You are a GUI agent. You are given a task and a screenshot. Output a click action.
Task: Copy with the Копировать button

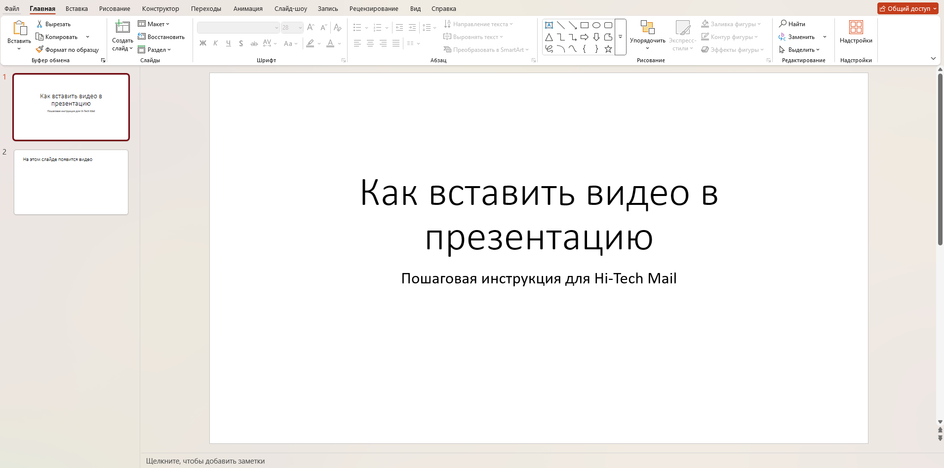click(x=57, y=37)
